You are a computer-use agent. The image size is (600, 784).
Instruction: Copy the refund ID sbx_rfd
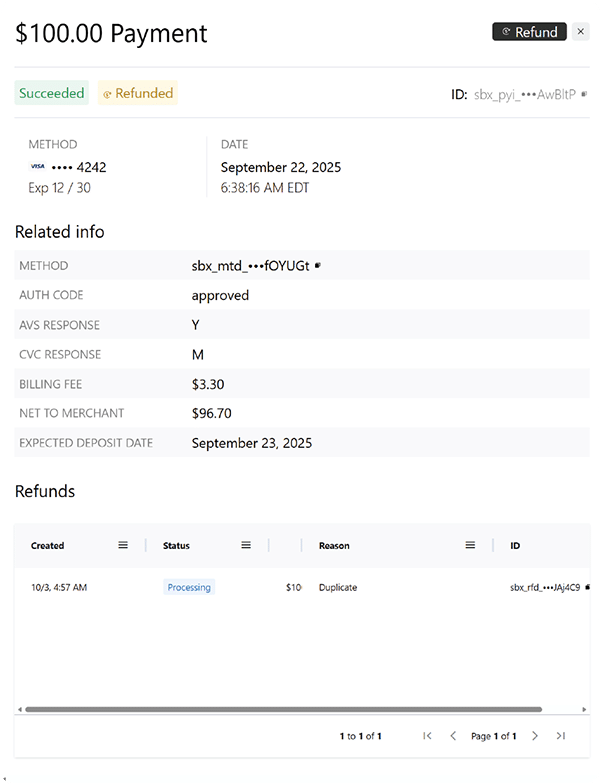[587, 587]
